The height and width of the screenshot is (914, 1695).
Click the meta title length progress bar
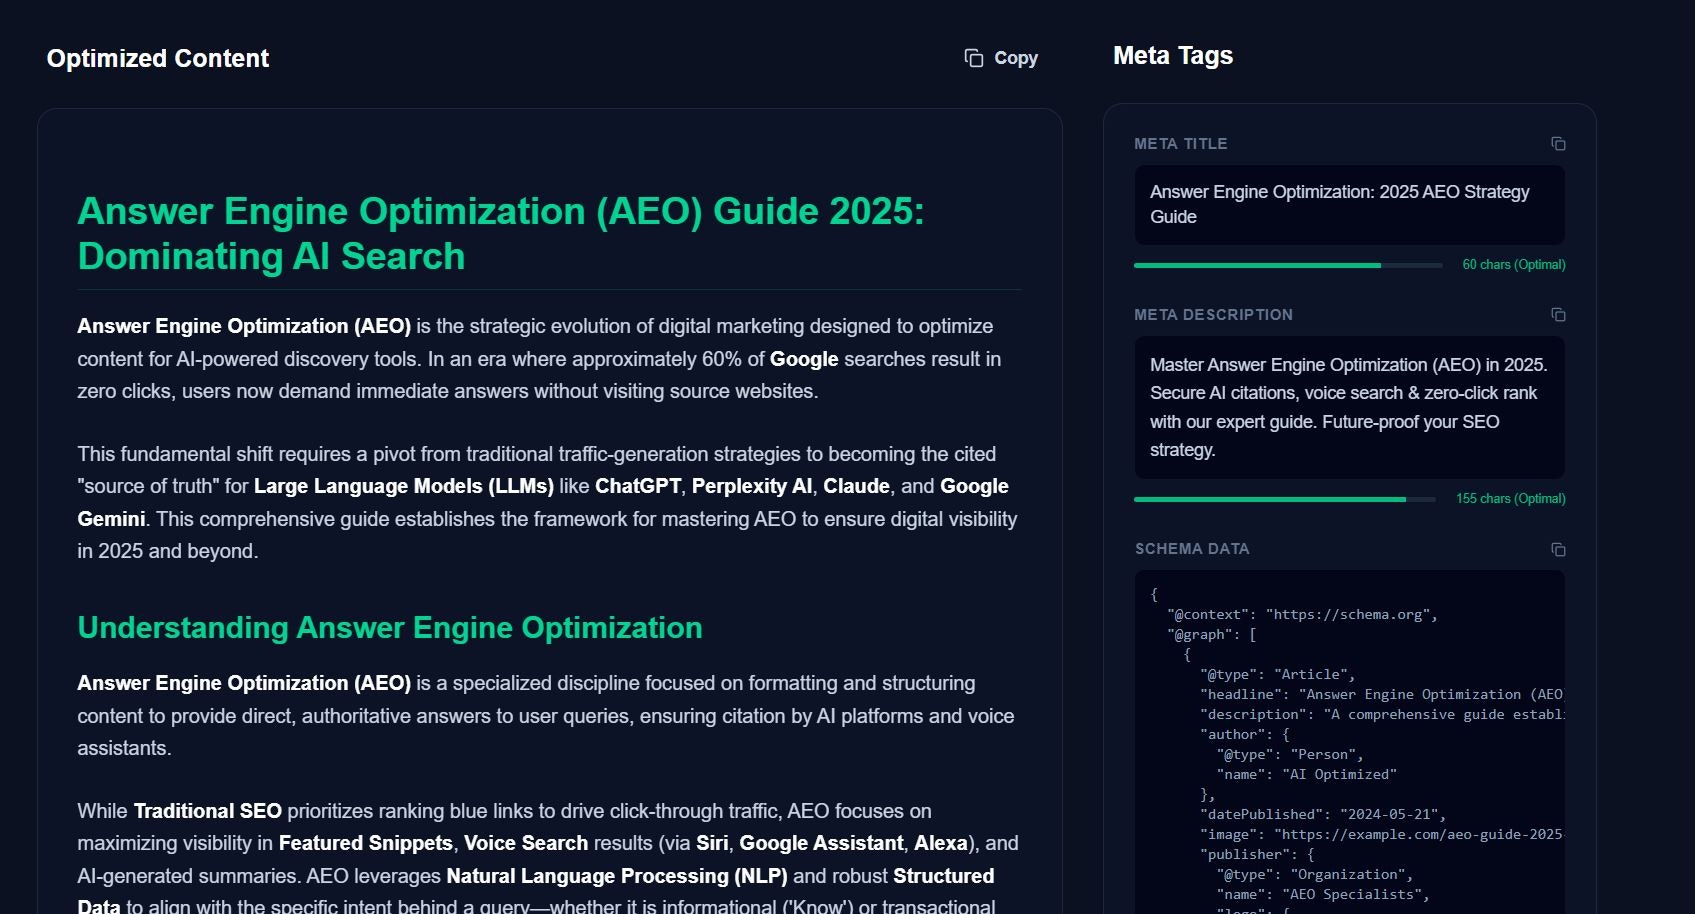click(1288, 265)
